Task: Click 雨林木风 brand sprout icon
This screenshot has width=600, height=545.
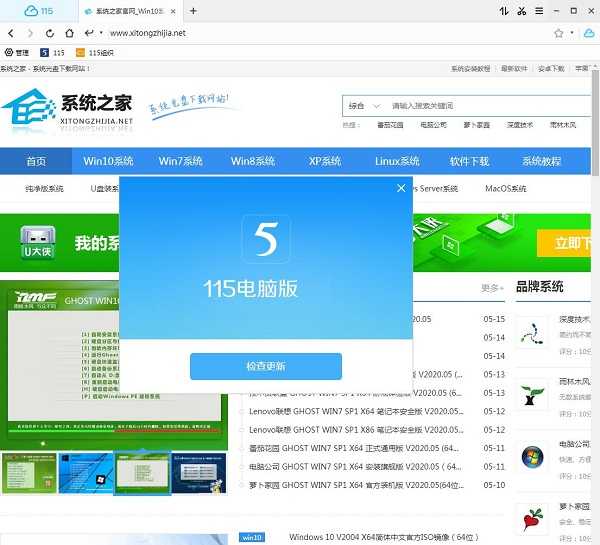Action: click(x=532, y=395)
